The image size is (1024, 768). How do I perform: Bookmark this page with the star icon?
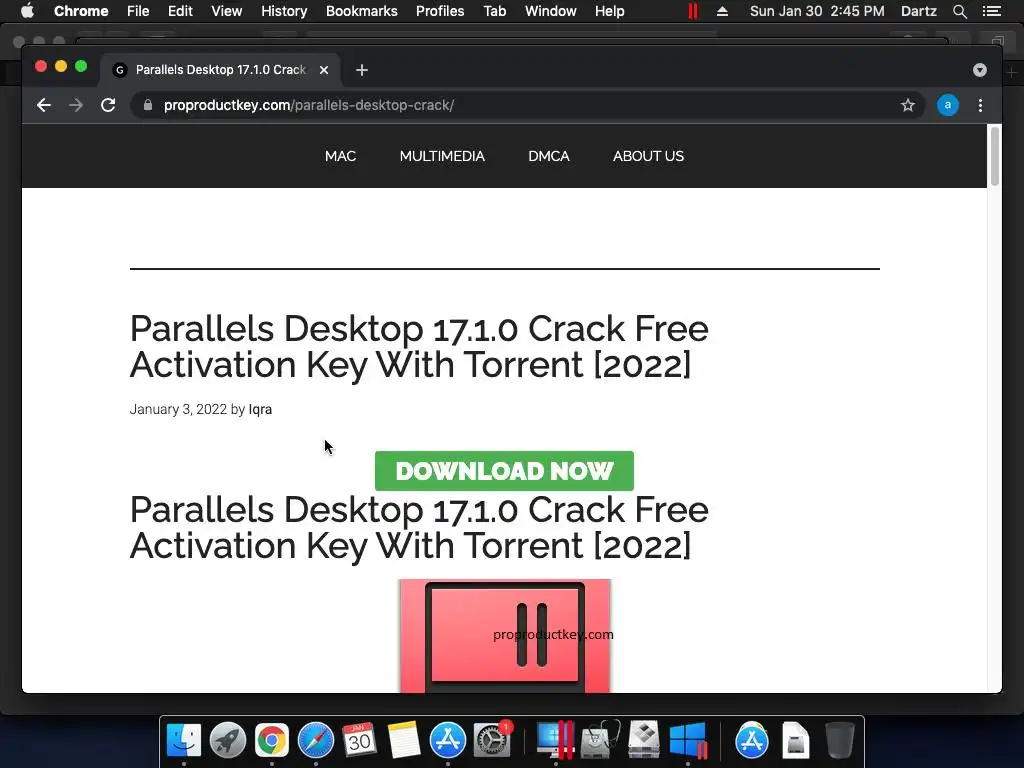click(908, 105)
